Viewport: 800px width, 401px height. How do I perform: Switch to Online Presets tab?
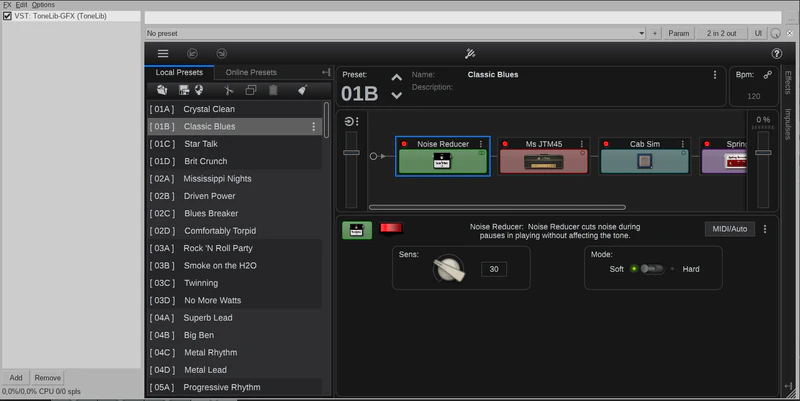[x=251, y=72]
